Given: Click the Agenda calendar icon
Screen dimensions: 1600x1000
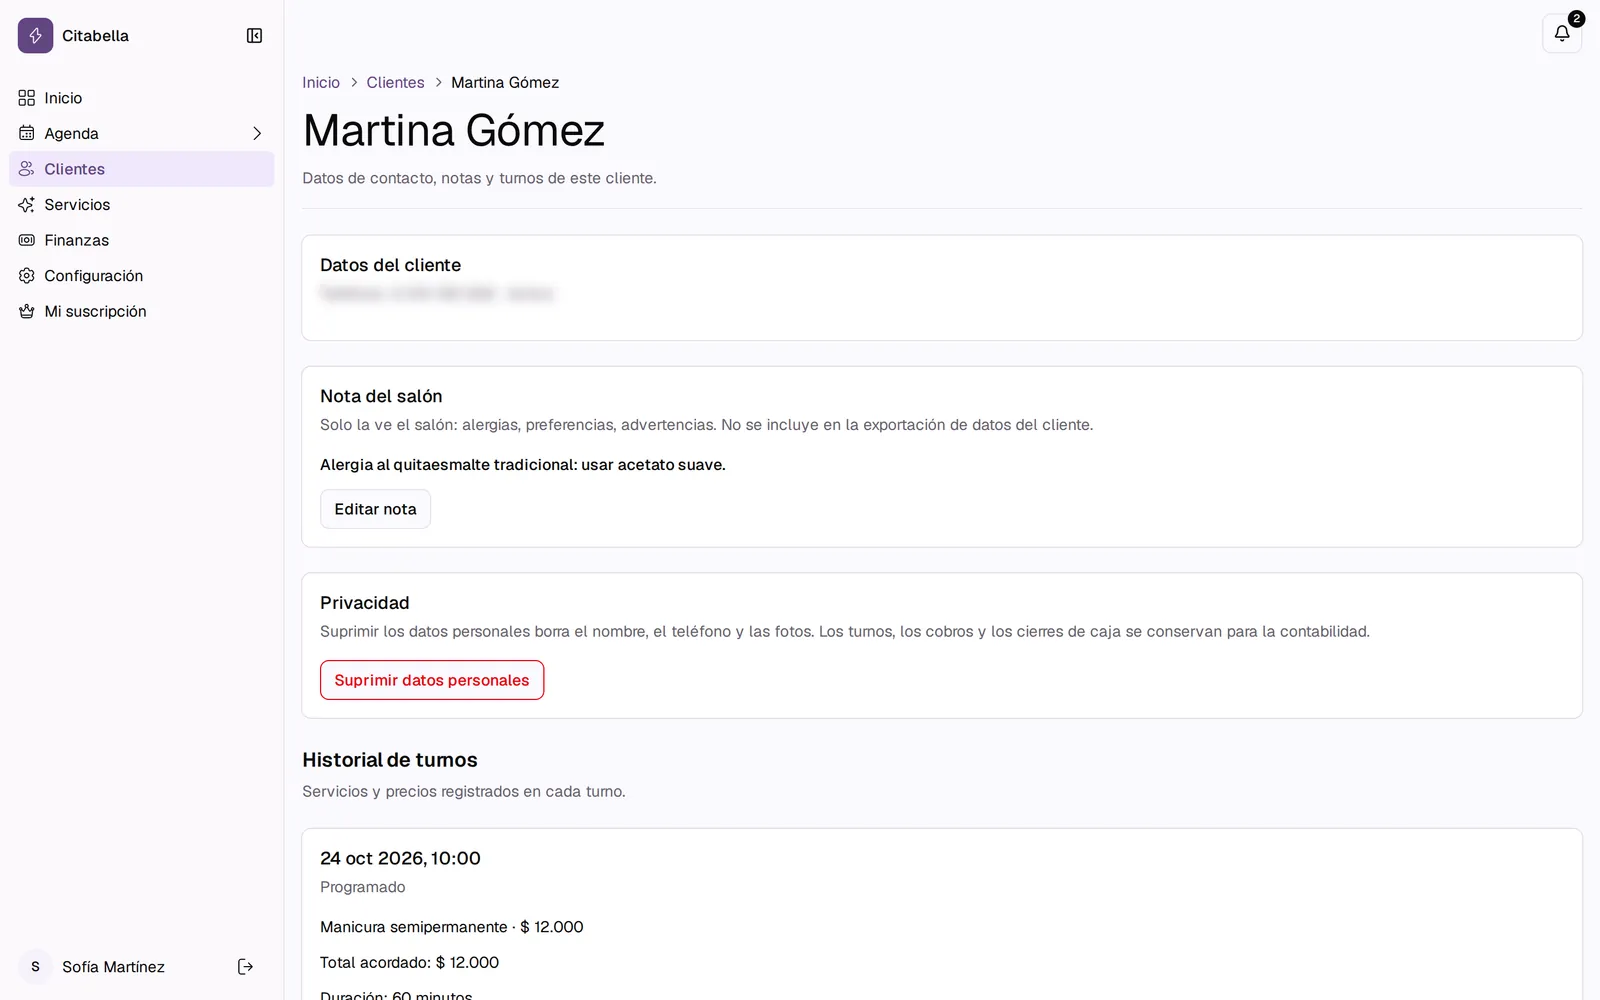Looking at the screenshot, I should pos(27,133).
